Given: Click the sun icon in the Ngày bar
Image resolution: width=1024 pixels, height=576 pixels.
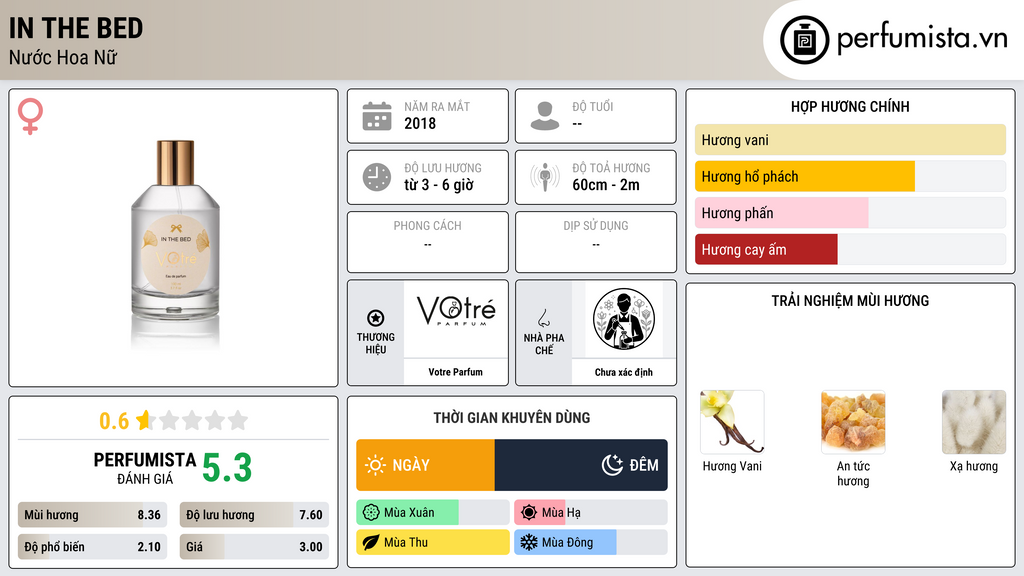Looking at the screenshot, I should [376, 465].
